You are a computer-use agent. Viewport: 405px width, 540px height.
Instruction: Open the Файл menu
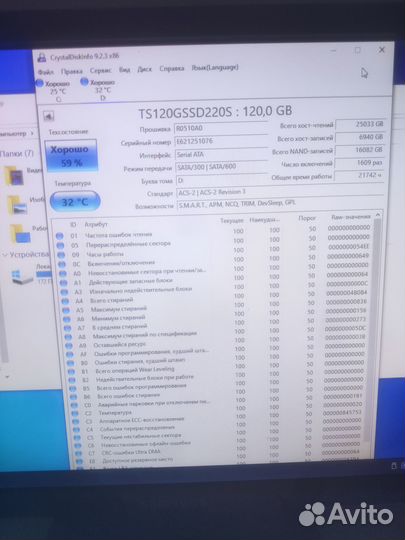pyautogui.click(x=46, y=72)
